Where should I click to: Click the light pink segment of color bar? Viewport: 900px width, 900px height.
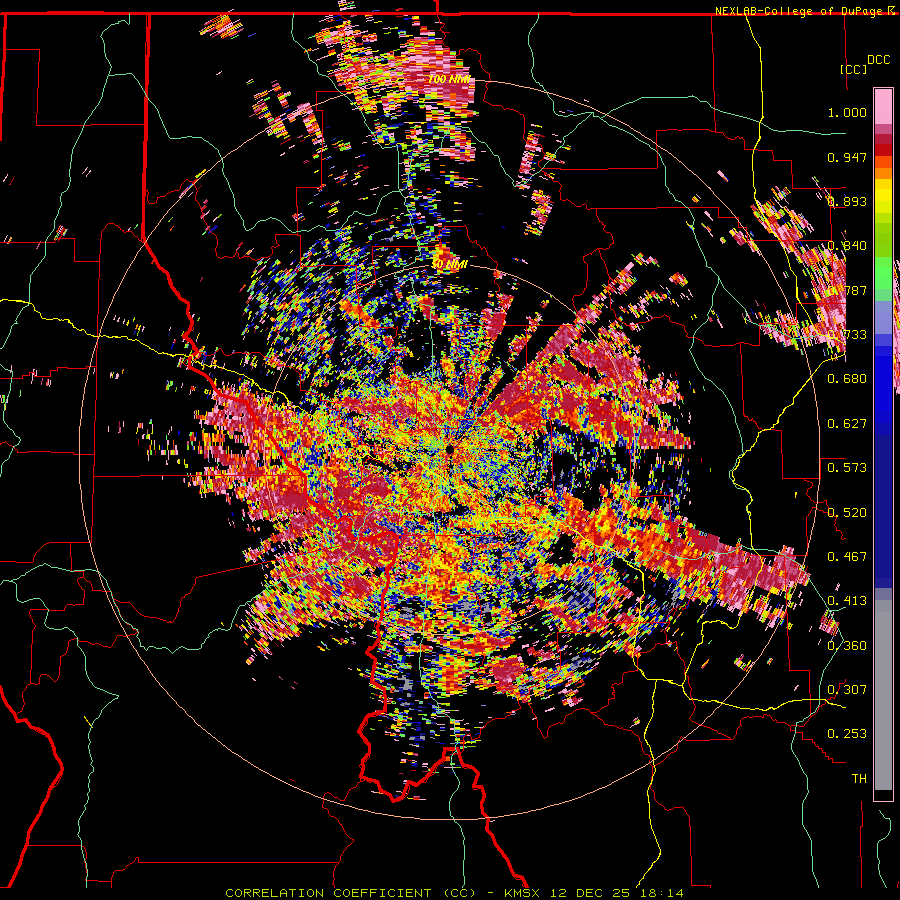tap(883, 106)
